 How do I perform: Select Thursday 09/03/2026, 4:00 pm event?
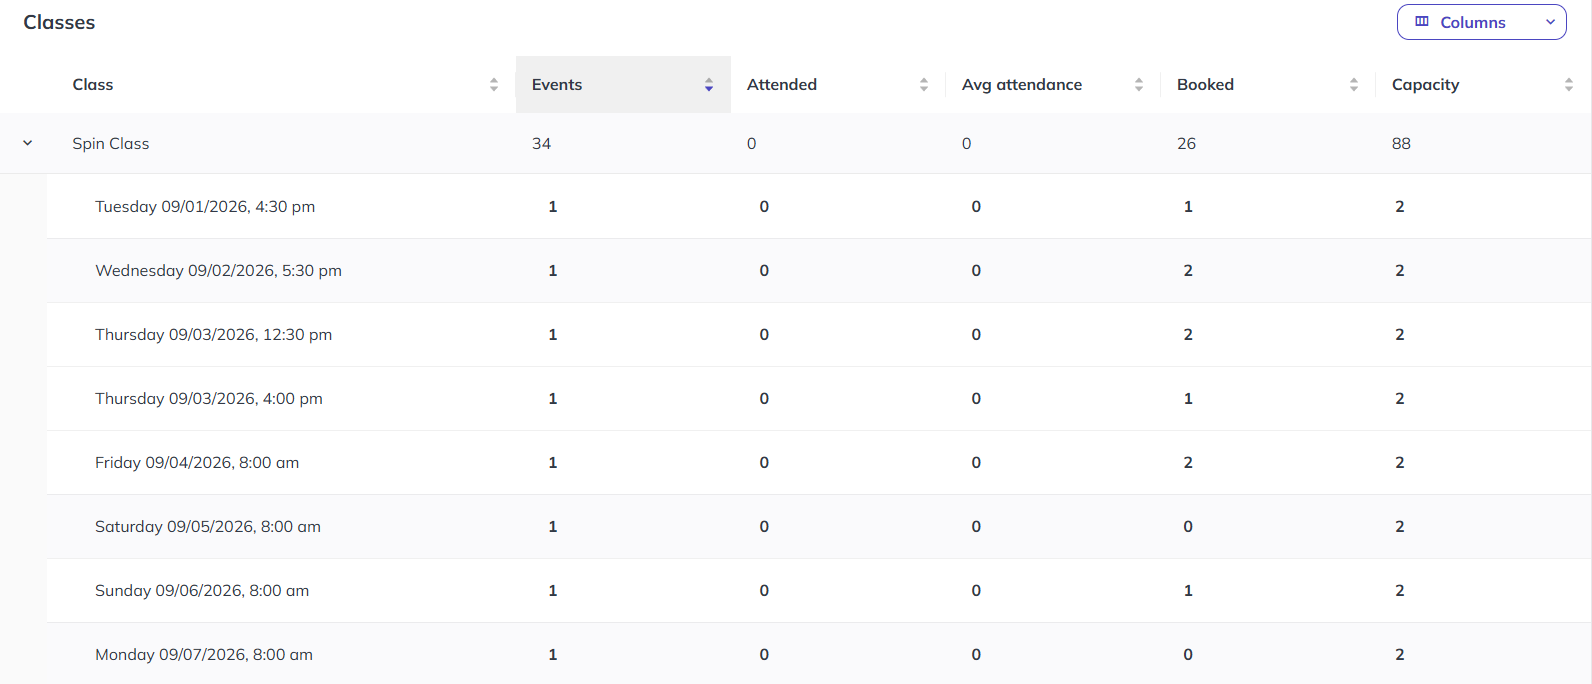209,398
